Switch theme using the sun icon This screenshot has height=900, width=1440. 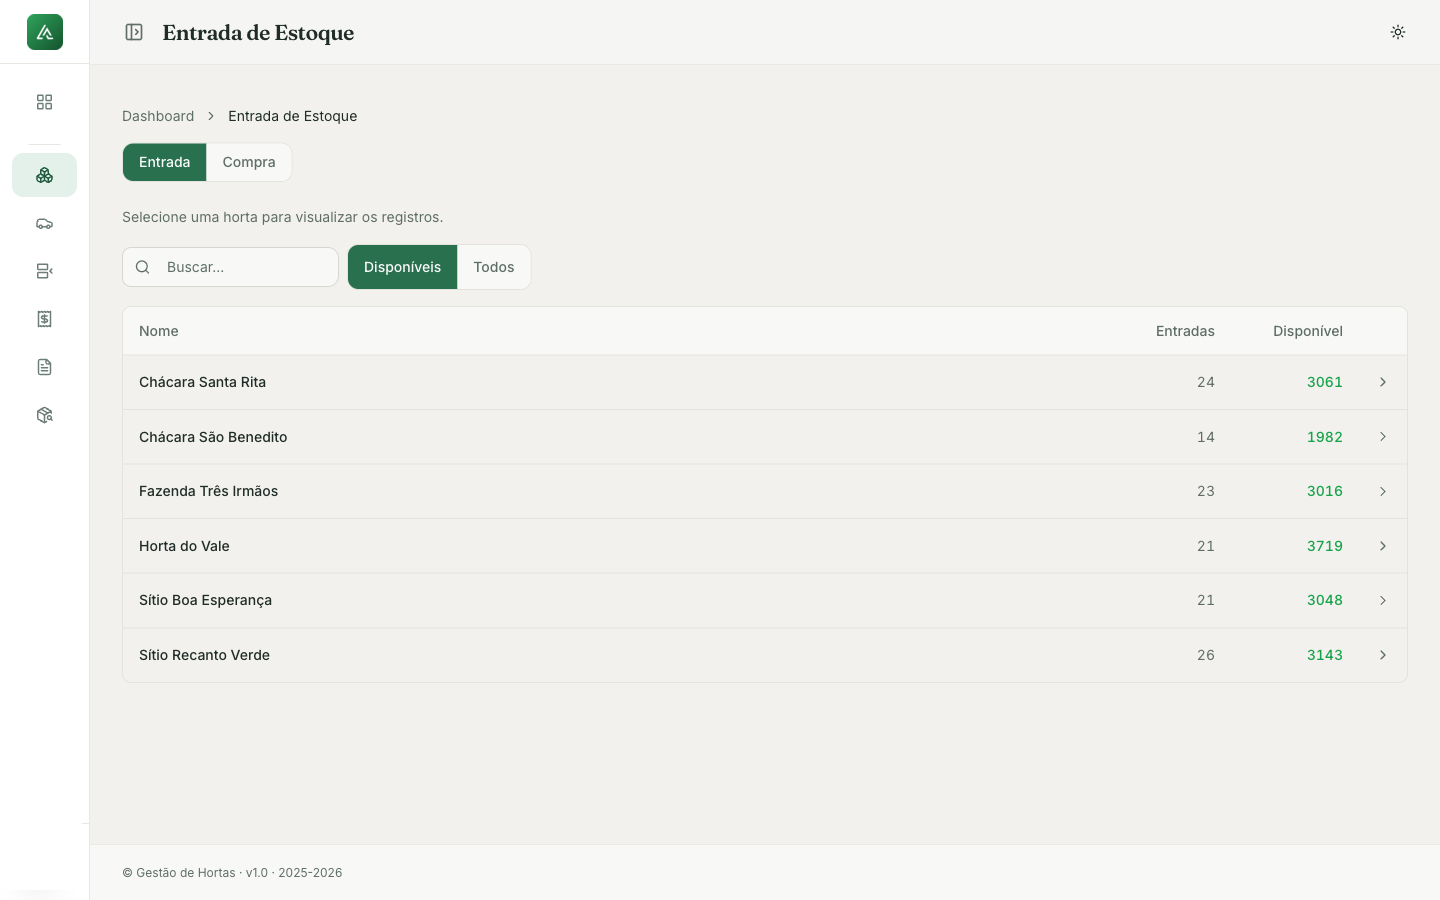tap(1398, 32)
